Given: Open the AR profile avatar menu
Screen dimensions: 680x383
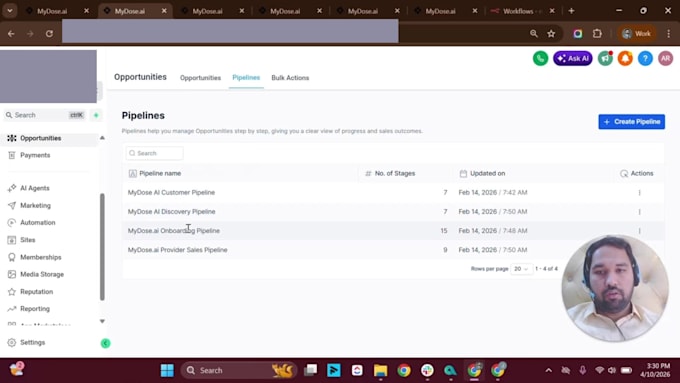Looking at the screenshot, I should pyautogui.click(x=665, y=59).
